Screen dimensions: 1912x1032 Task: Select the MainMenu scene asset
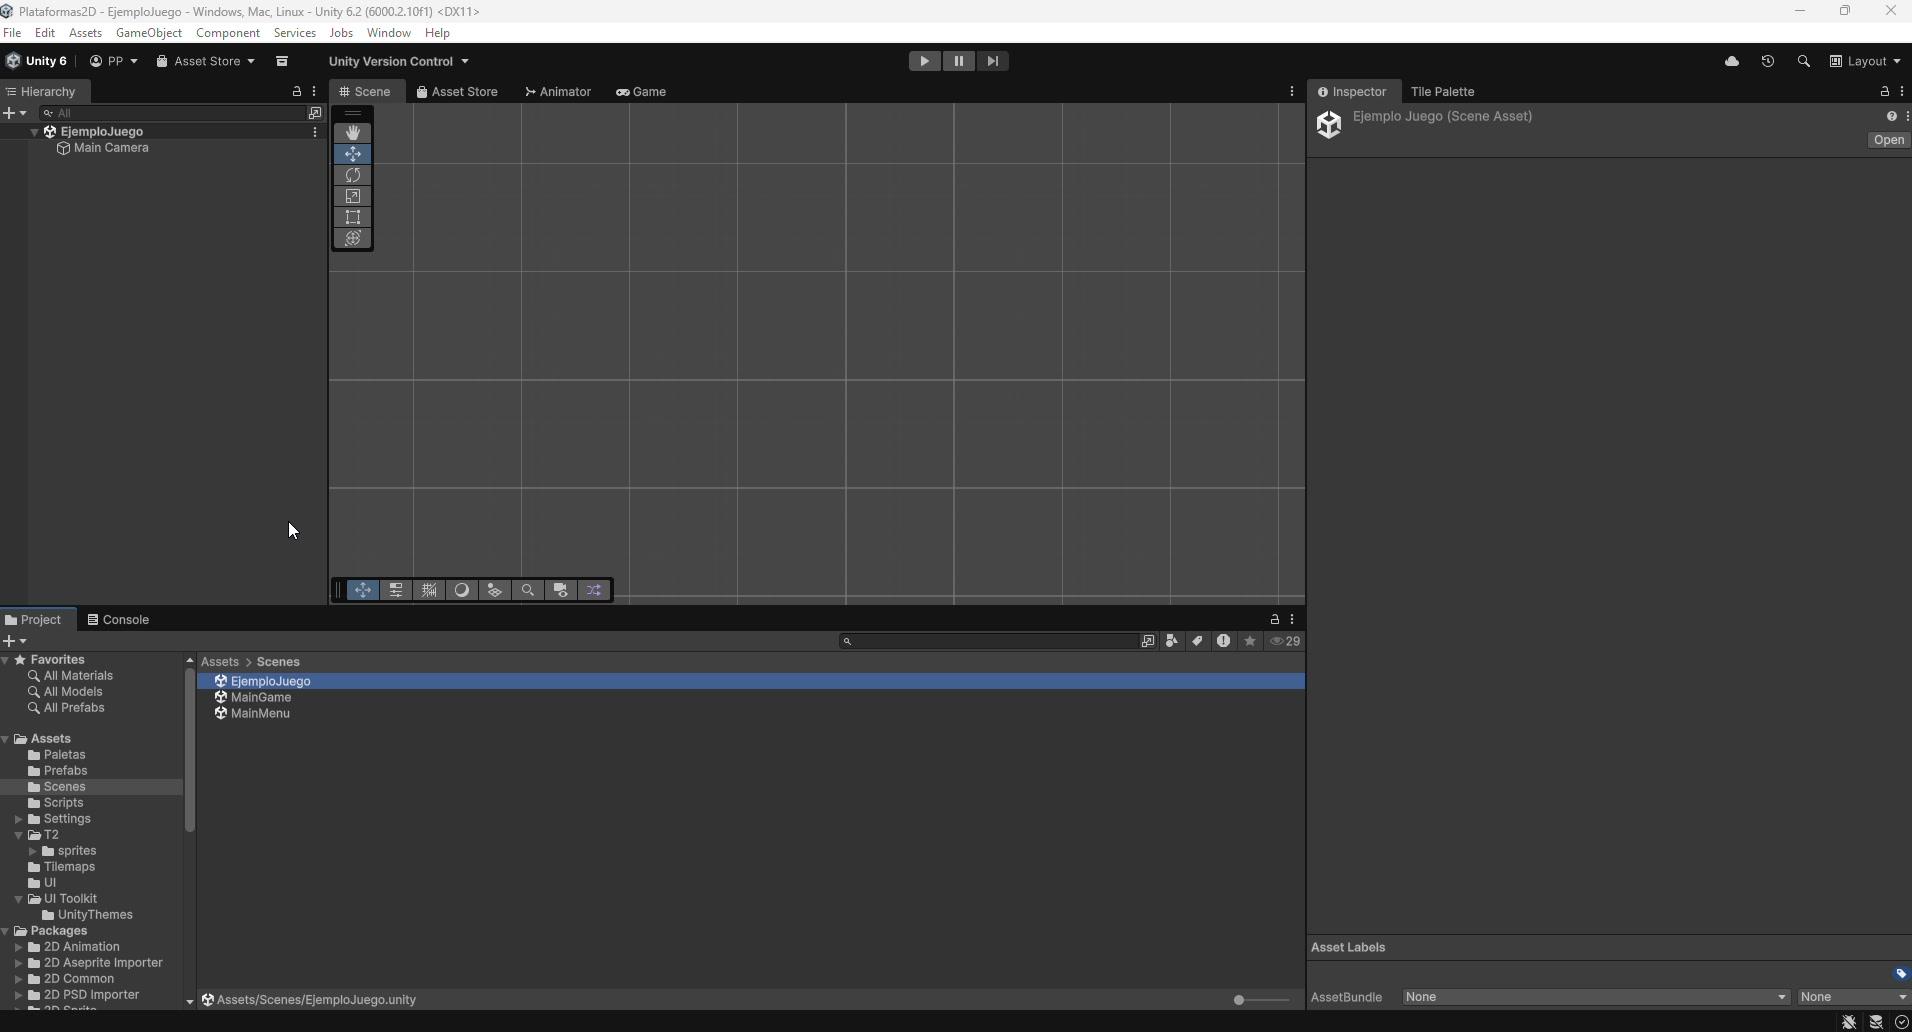click(x=260, y=714)
